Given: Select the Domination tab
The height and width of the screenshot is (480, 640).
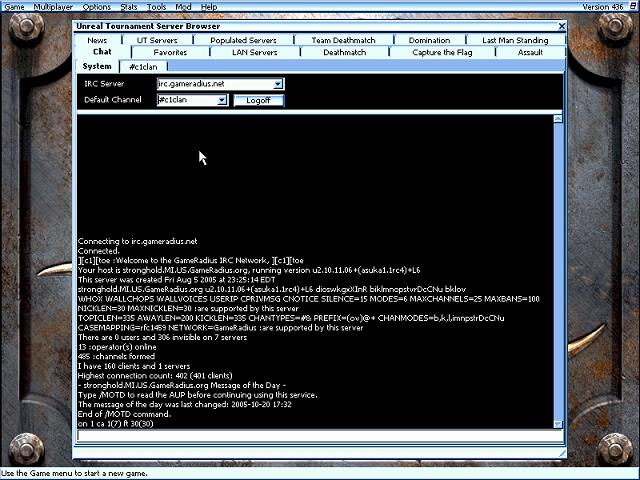Looking at the screenshot, I should pos(429,40).
